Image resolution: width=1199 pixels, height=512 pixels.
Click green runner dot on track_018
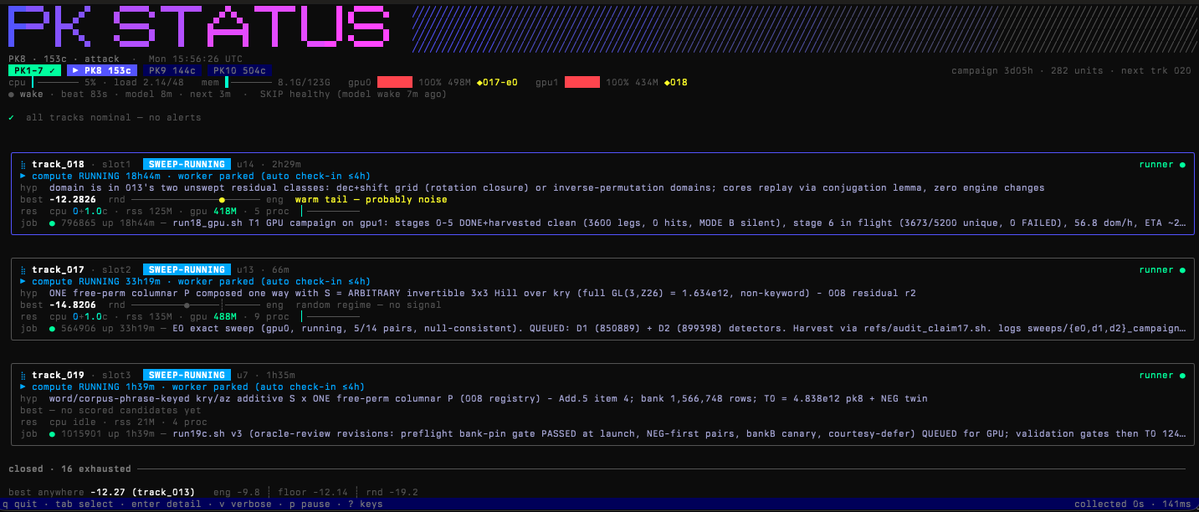[x=1182, y=165]
